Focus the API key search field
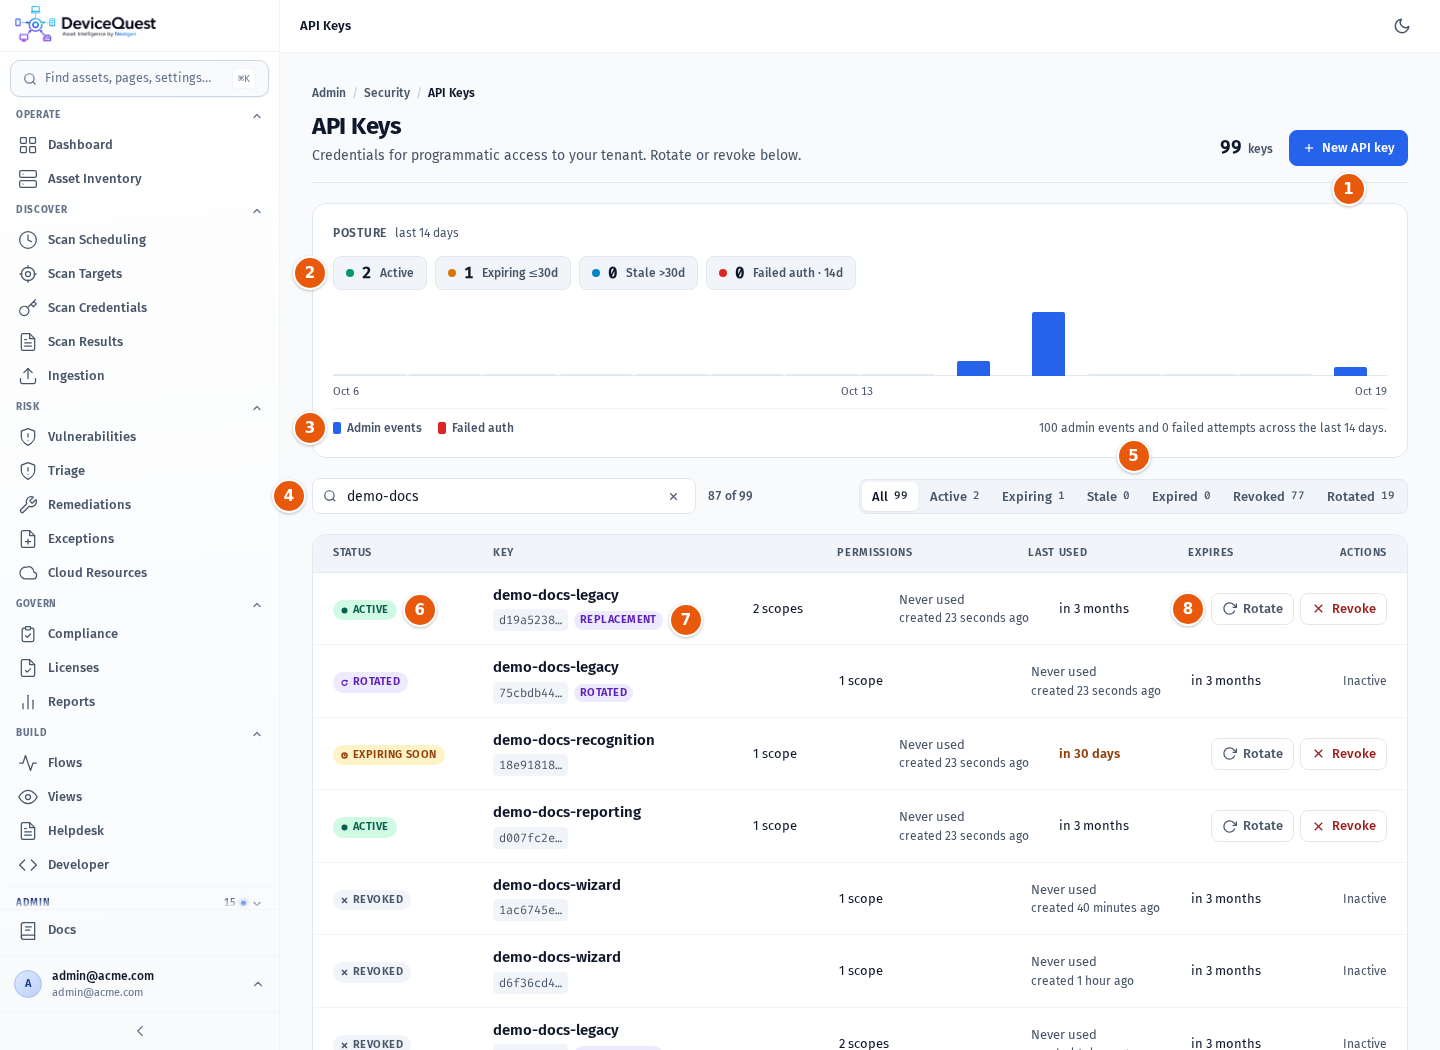Image resolution: width=1440 pixels, height=1050 pixels. click(x=504, y=496)
